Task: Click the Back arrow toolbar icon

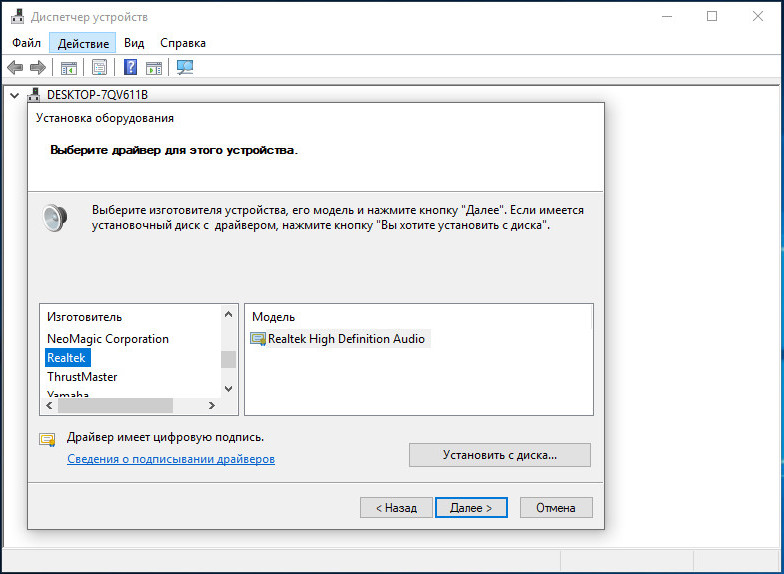Action: tap(15, 68)
